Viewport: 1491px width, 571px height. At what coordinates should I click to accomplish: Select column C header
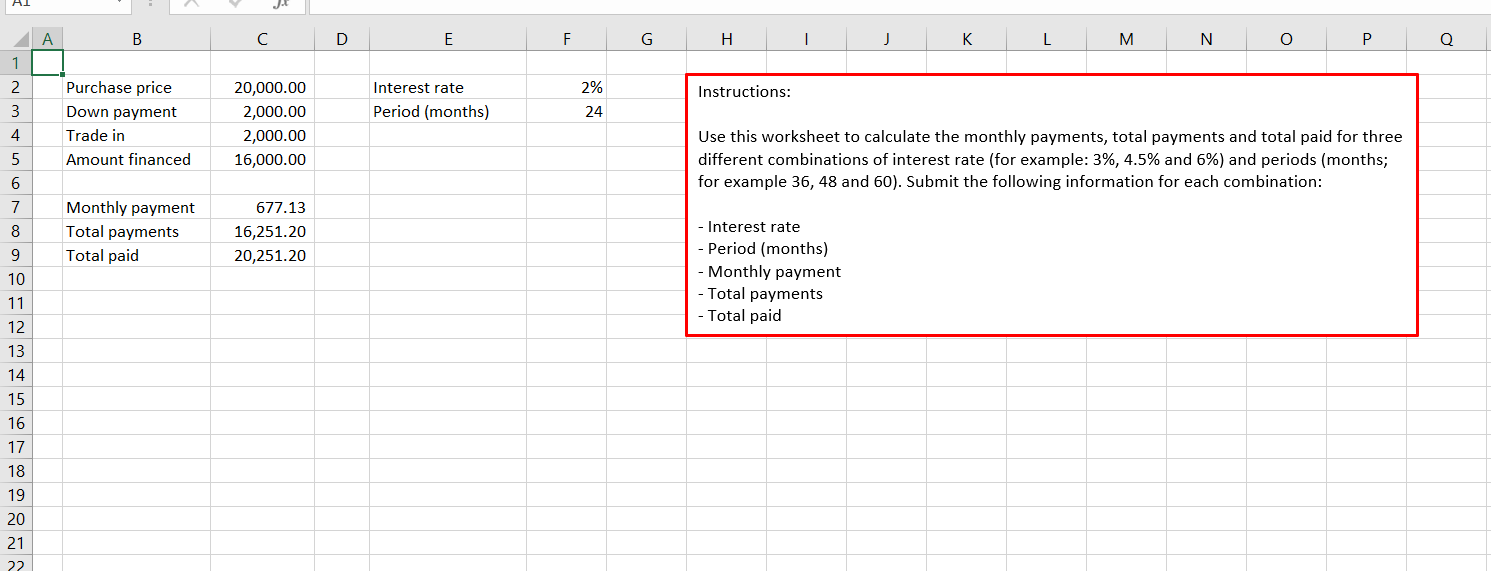click(x=262, y=40)
